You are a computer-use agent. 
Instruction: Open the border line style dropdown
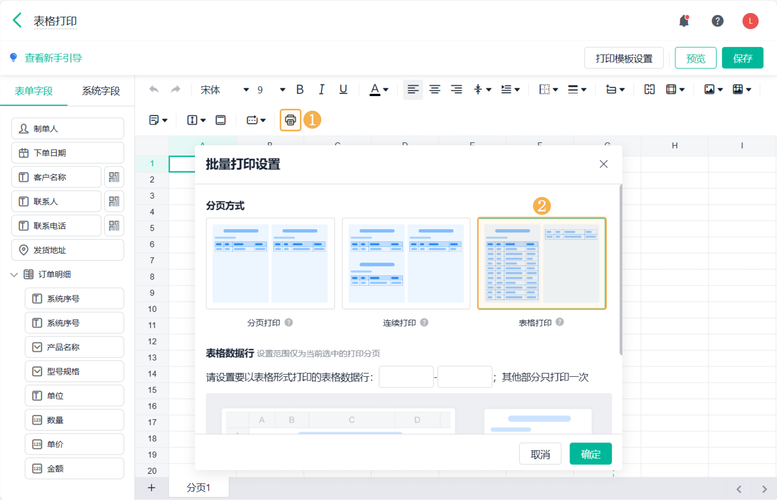pos(577,89)
